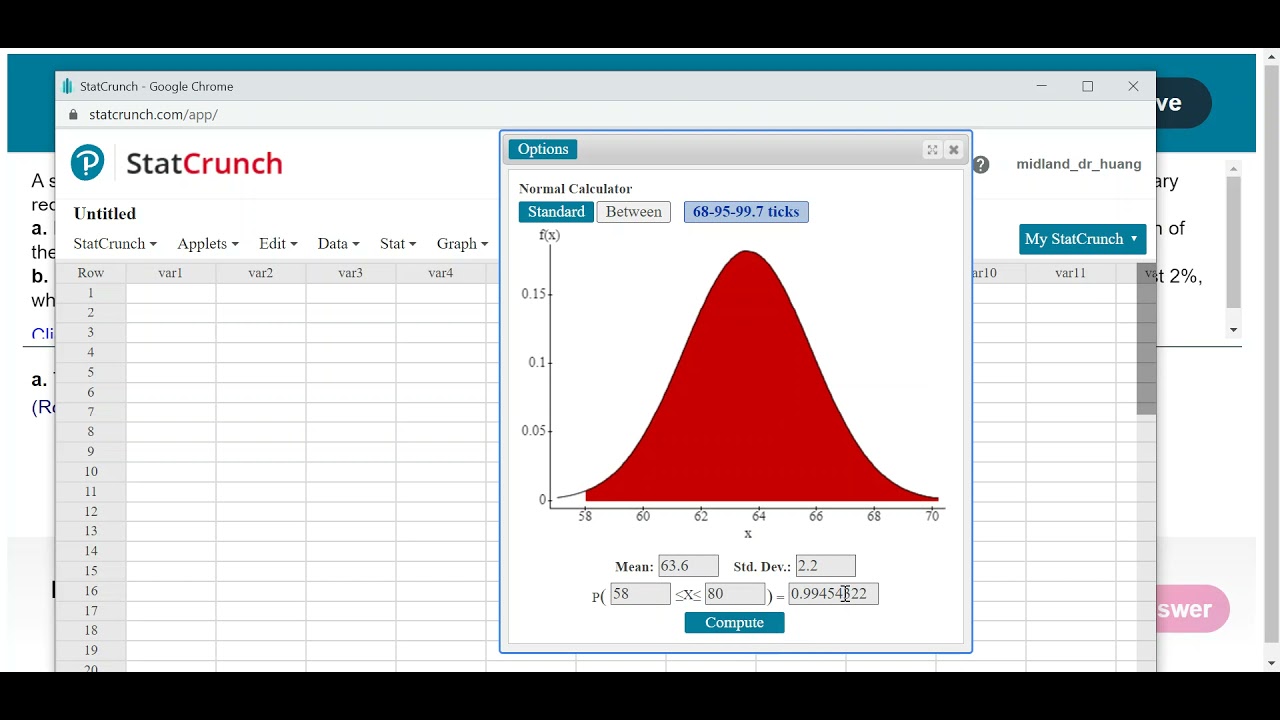Select the var4 column header
This screenshot has height=720, width=1280.
pyautogui.click(x=441, y=273)
